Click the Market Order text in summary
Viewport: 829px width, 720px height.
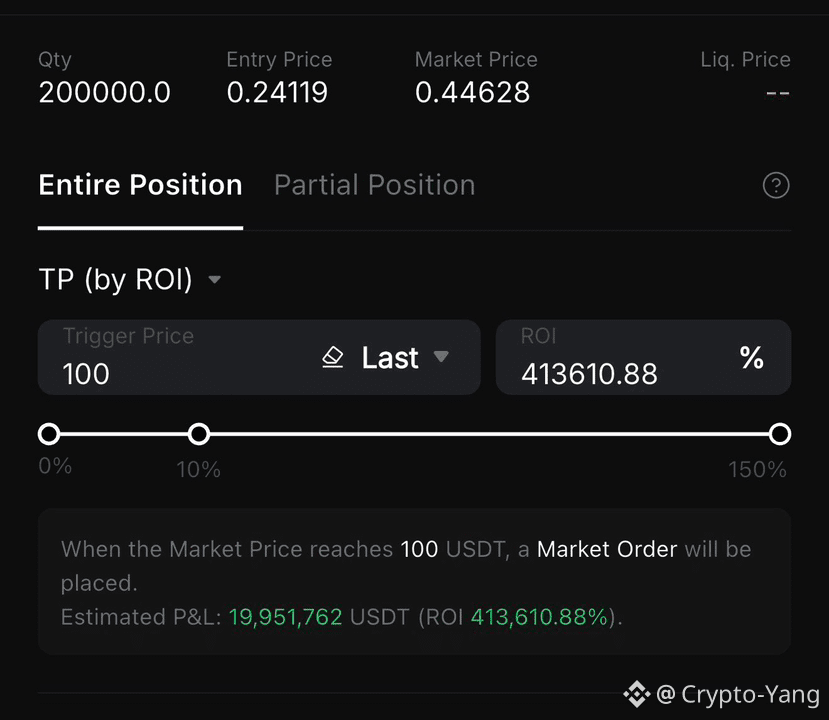coord(607,549)
